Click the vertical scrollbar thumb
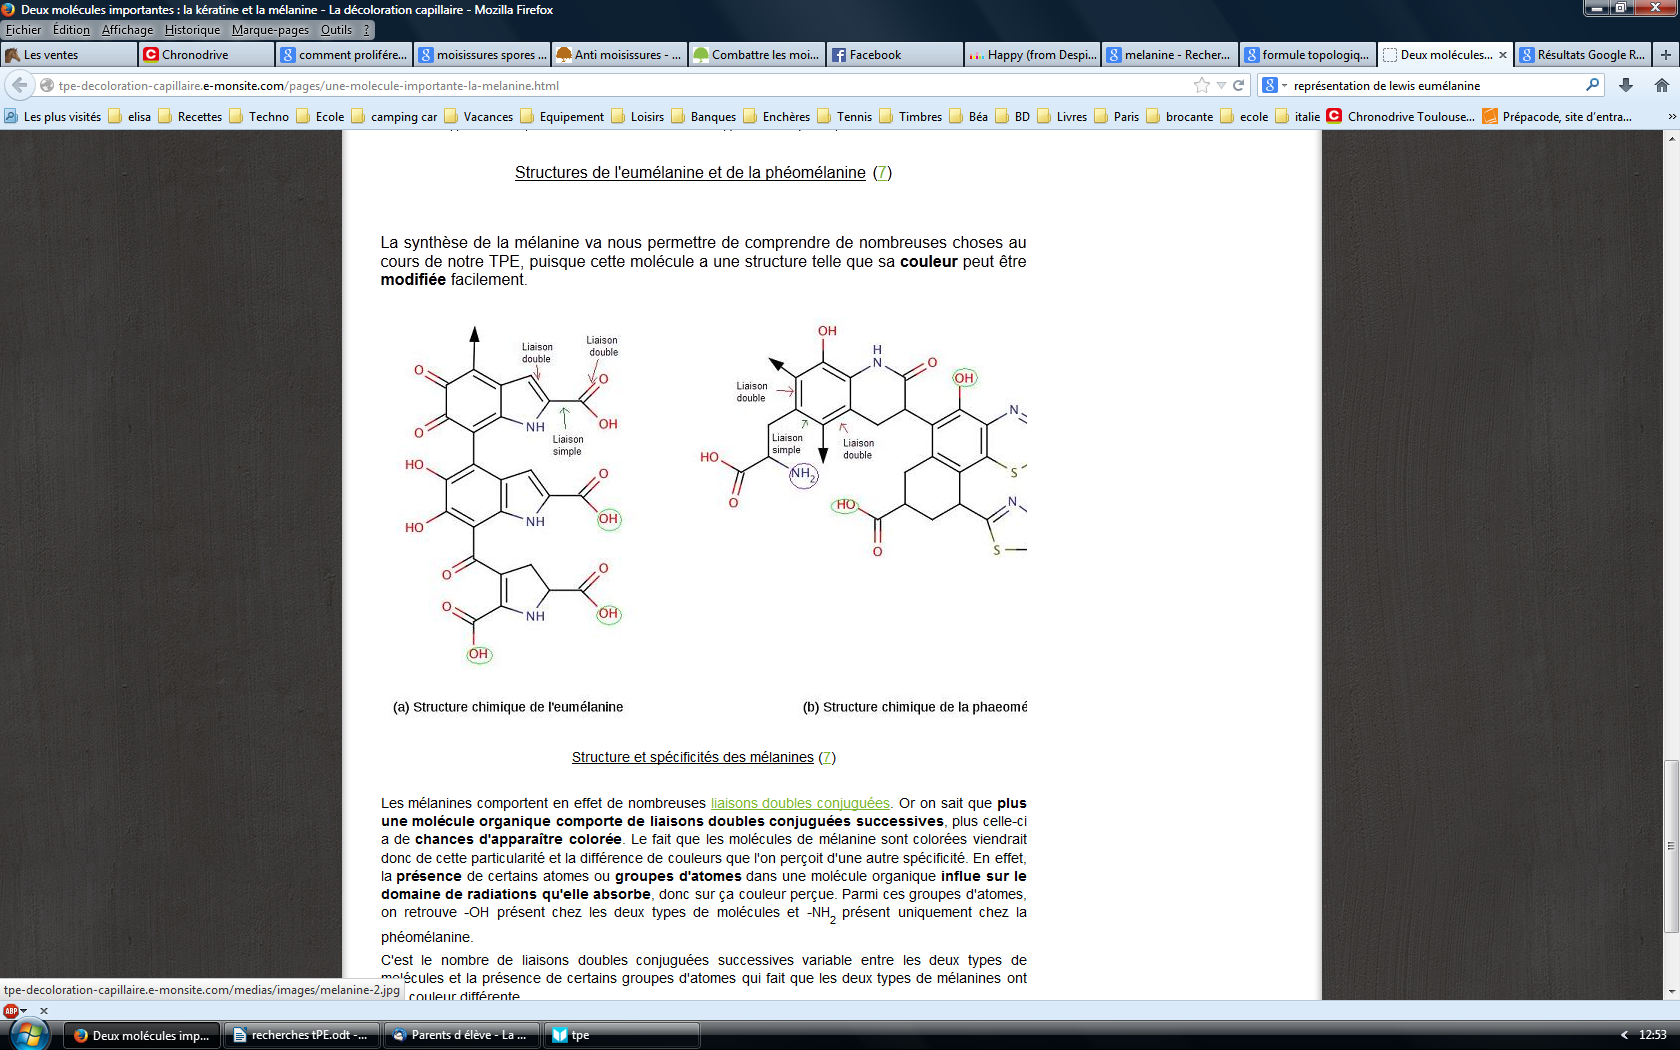This screenshot has width=1680, height=1050. pos(1671,845)
